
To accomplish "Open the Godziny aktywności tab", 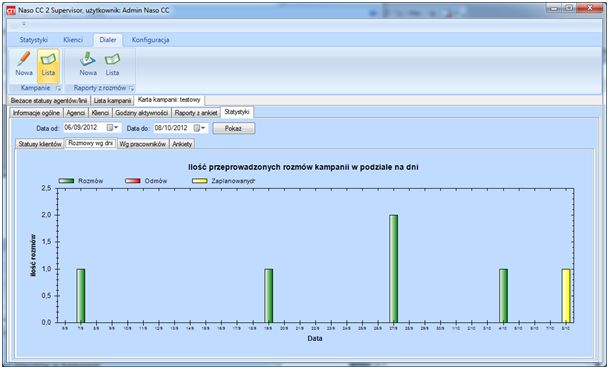I will coord(142,113).
